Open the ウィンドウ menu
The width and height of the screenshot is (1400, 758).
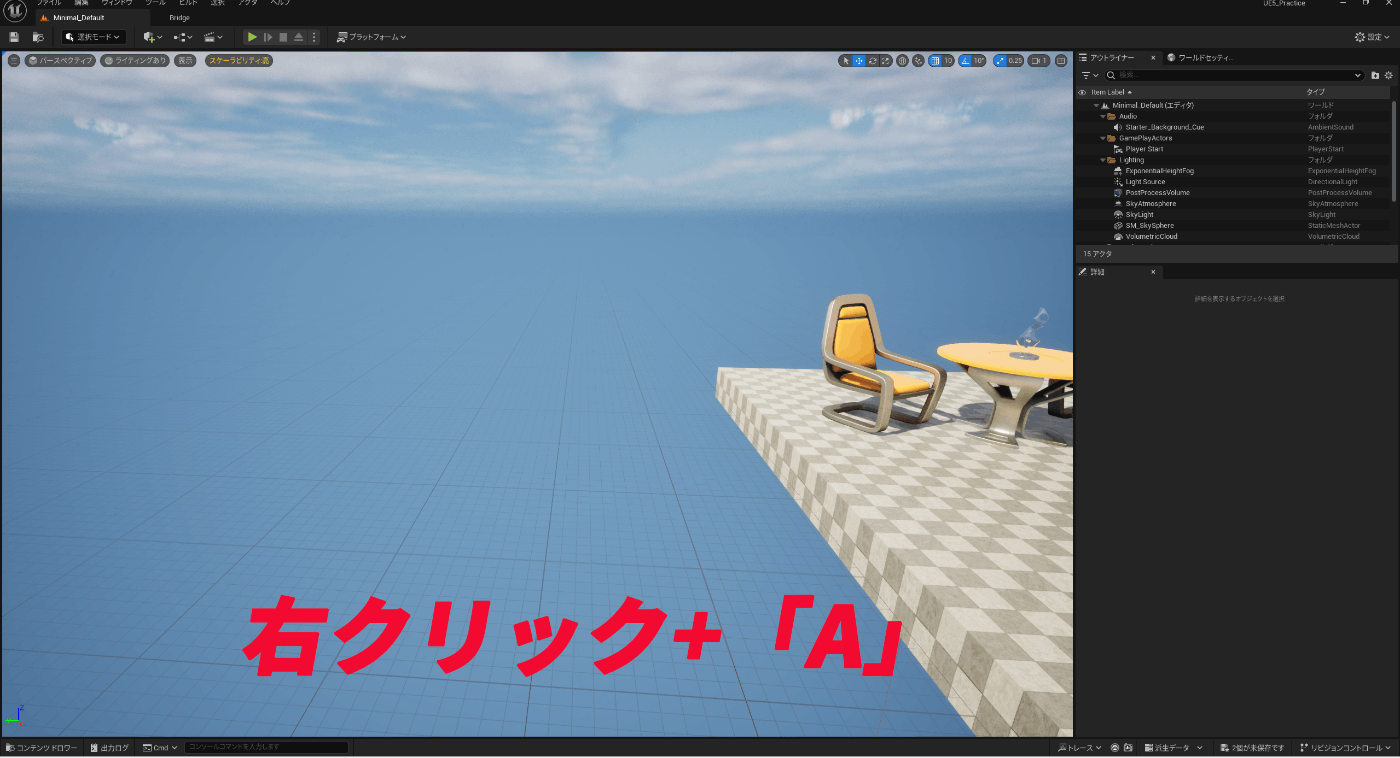pyautogui.click(x=116, y=3)
